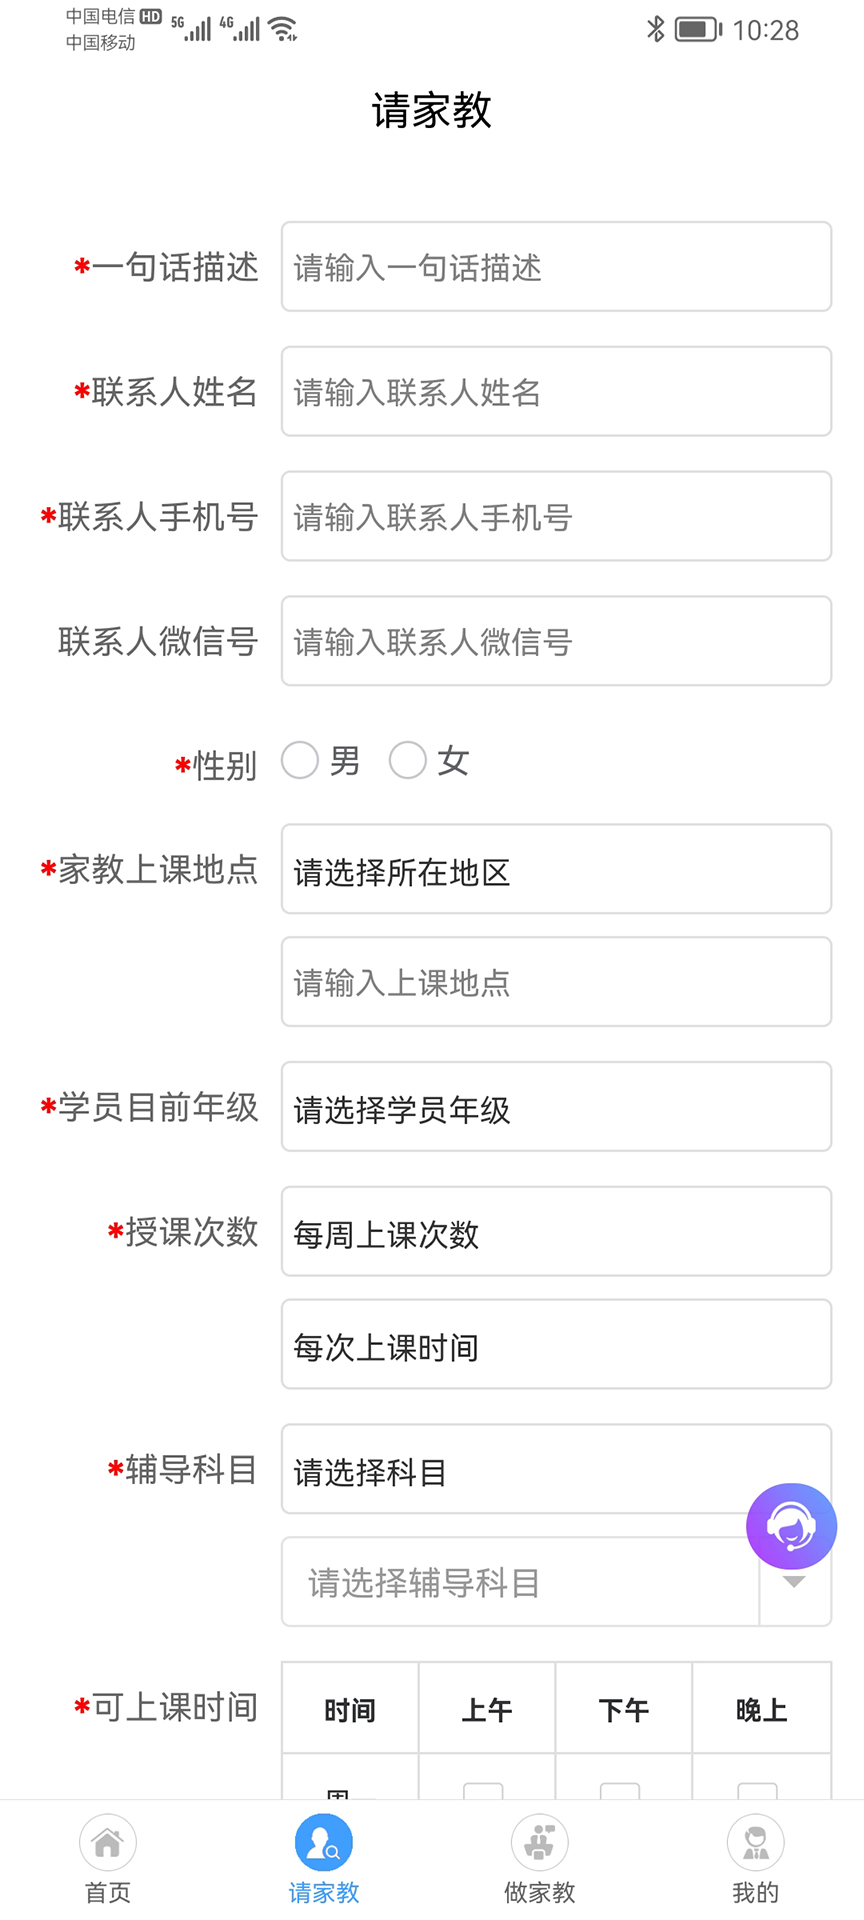Select the 女 gender radio button
Screen dimensions: 864x1920
pyautogui.click(x=408, y=760)
